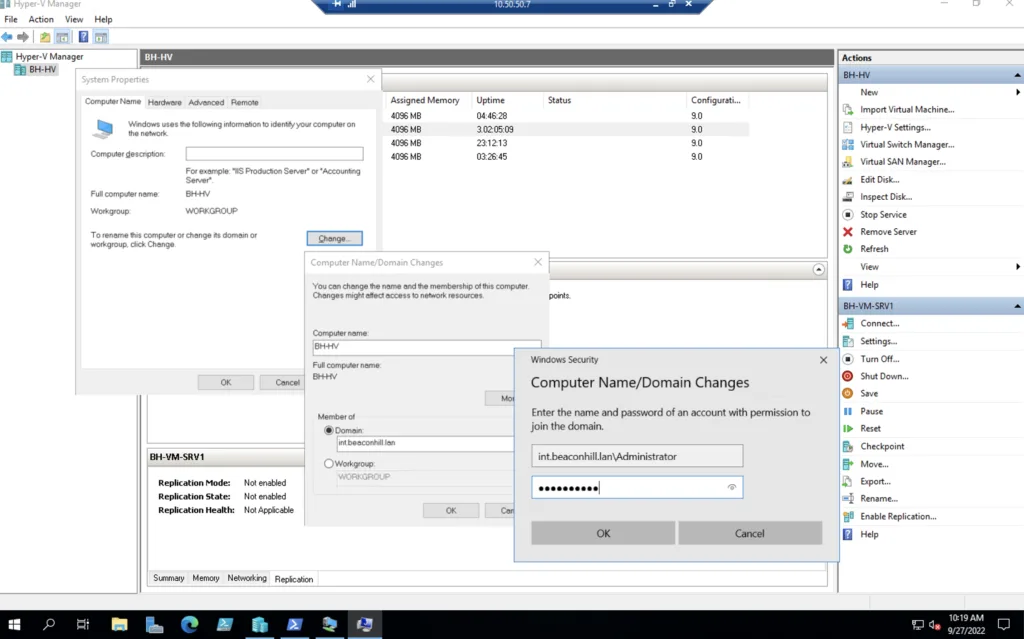The image size is (1024, 639).
Task: Open Hyper-V Settings from the Actions pane
Action: (x=895, y=127)
